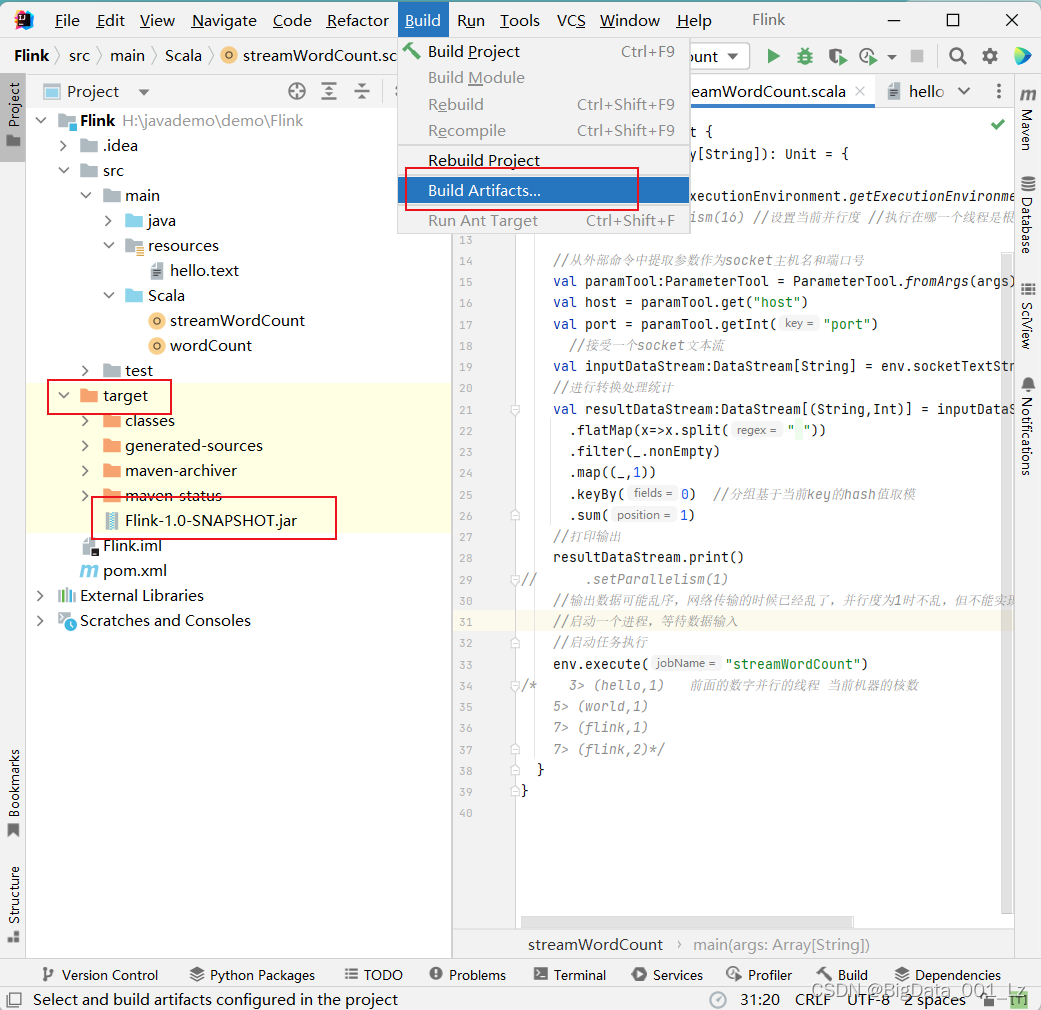Click the CRLF line separator in status bar
This screenshot has width=1041, height=1010.
click(813, 999)
